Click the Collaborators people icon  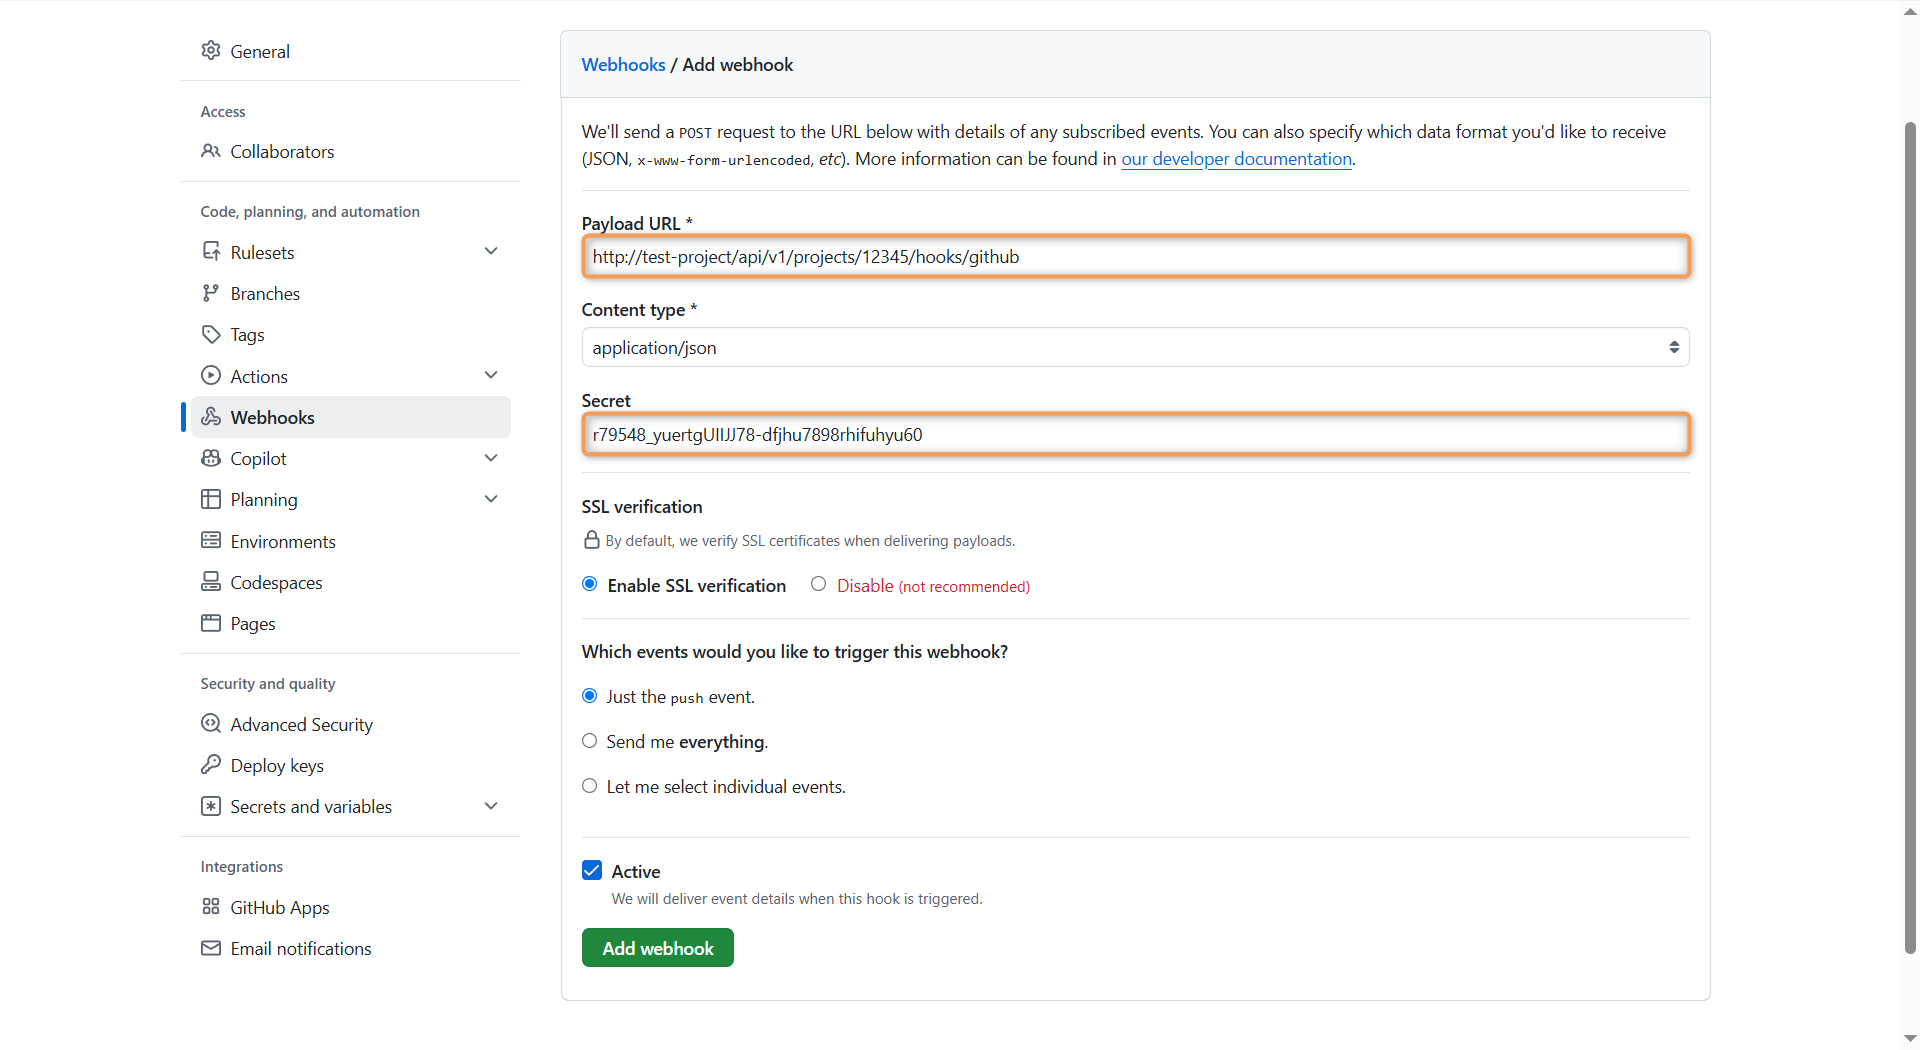point(210,151)
